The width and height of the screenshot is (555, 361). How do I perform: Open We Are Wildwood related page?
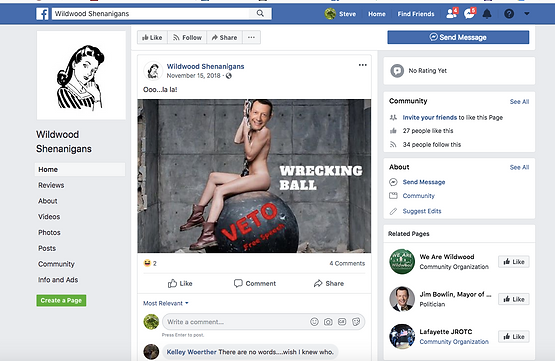click(447, 257)
